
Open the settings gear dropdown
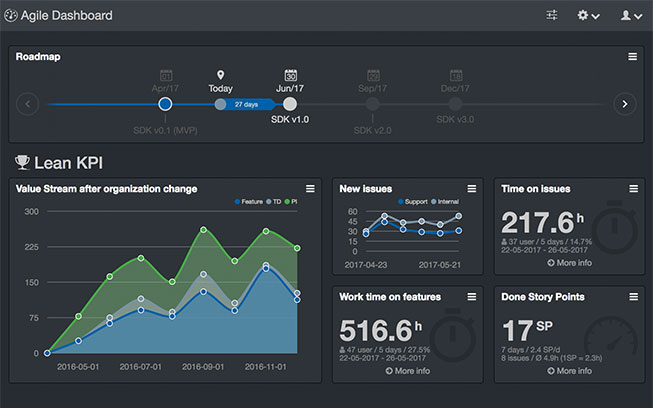pyautogui.click(x=588, y=15)
